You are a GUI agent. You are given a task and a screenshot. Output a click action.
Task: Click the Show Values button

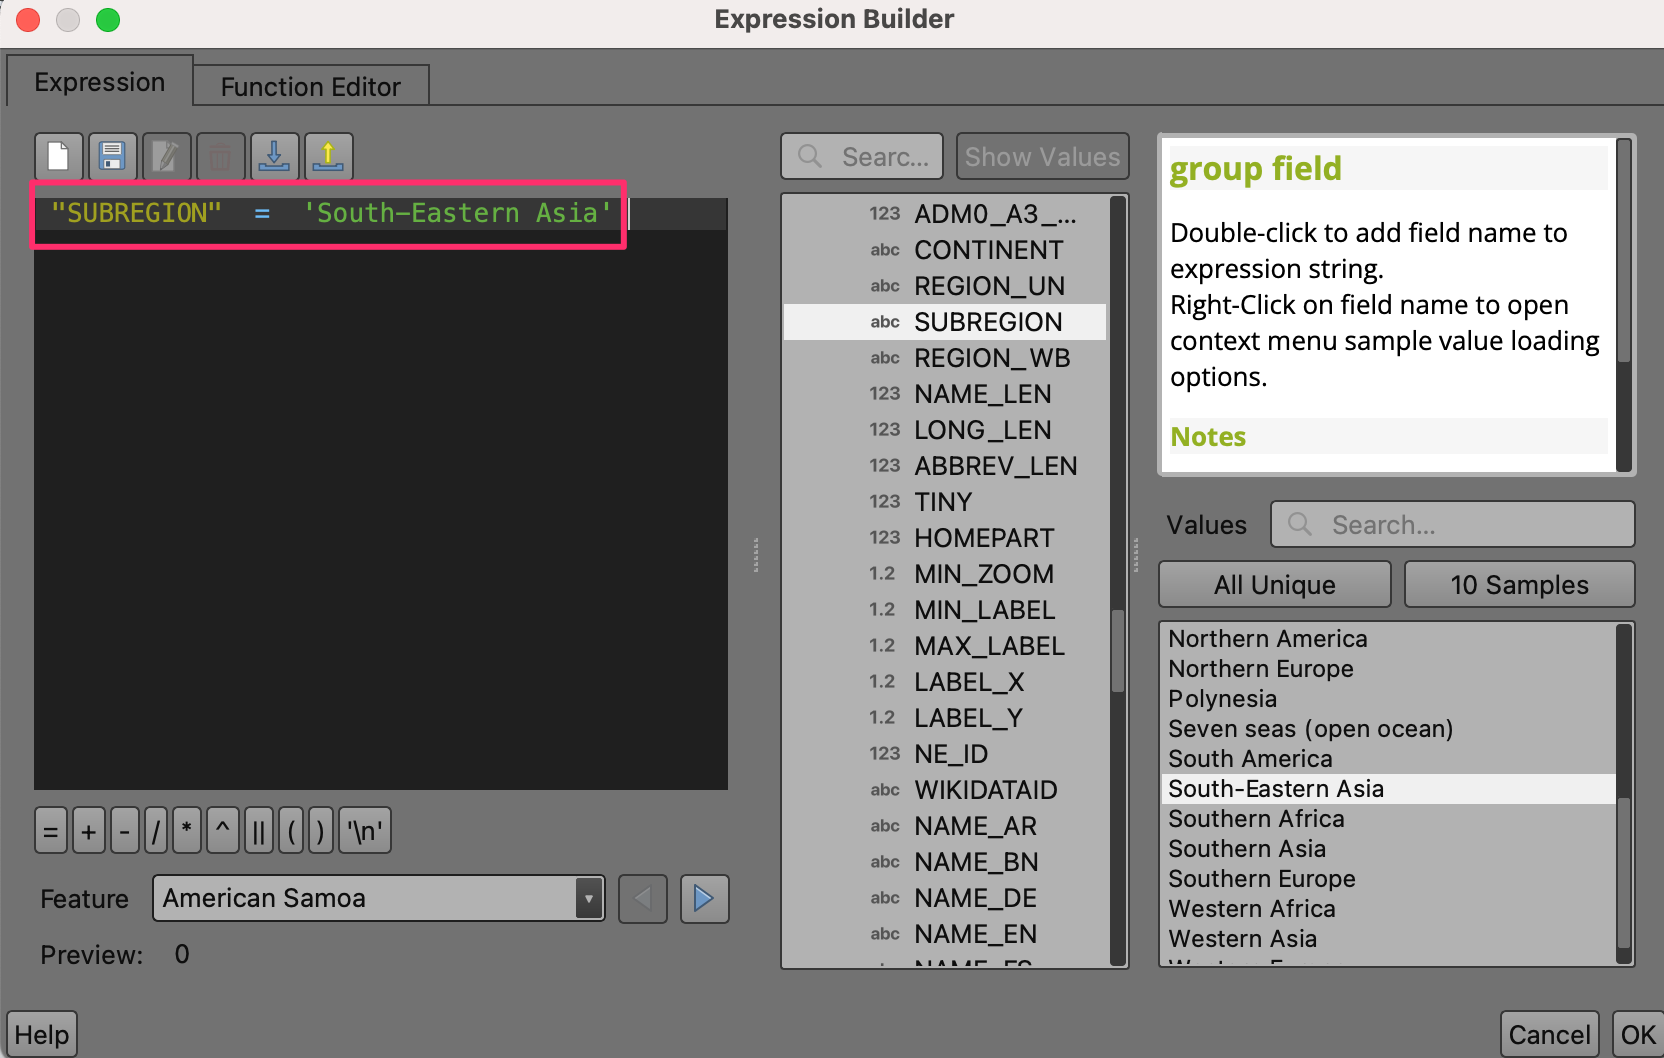click(x=1042, y=157)
